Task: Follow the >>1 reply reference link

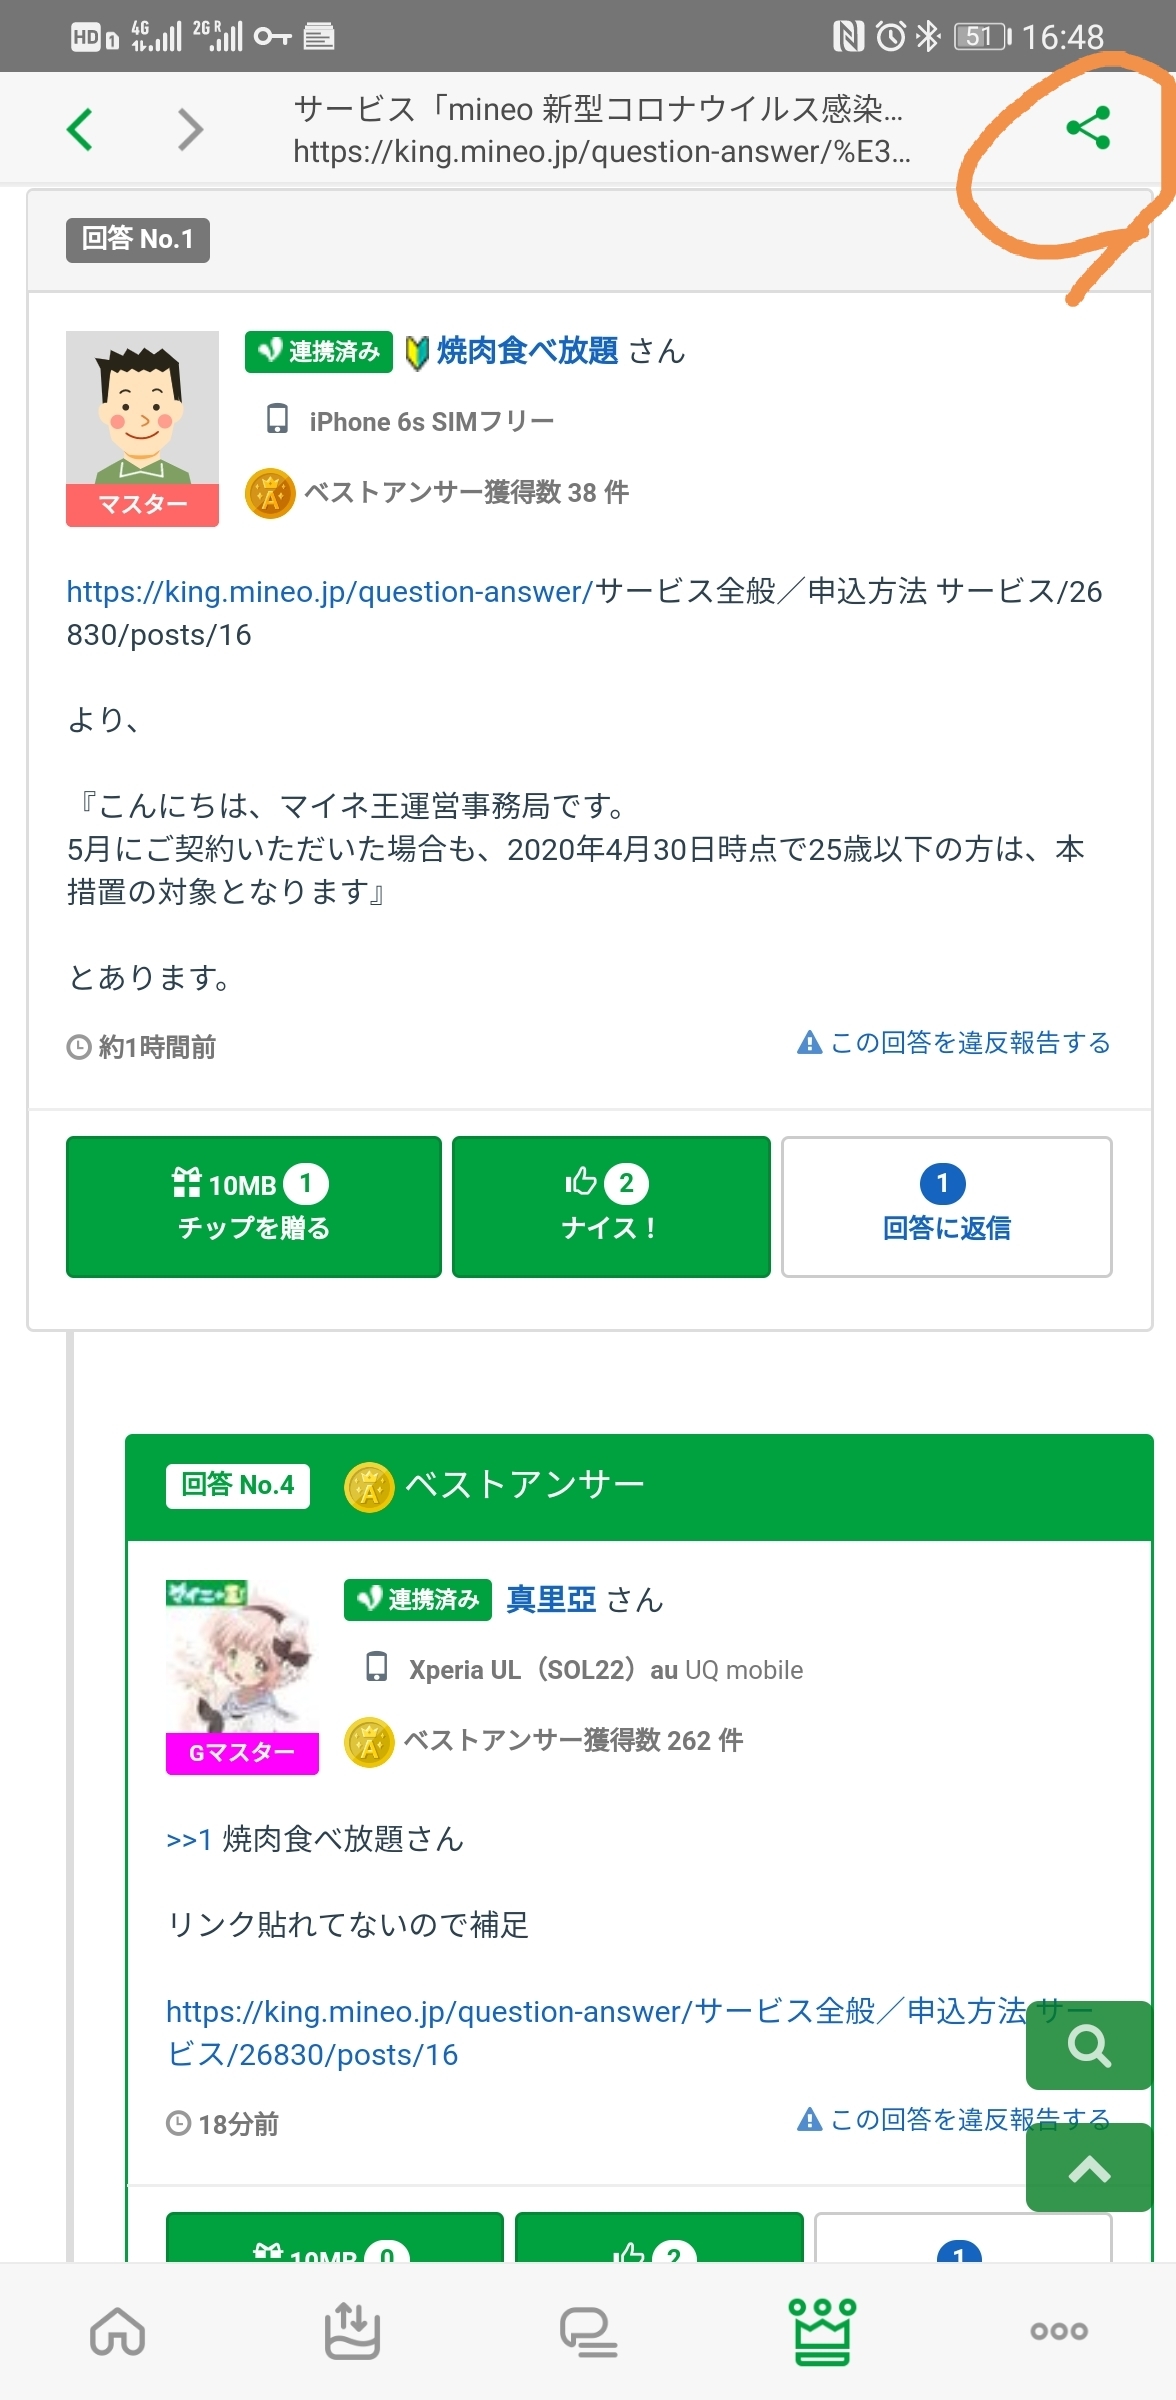Action: 189,1840
